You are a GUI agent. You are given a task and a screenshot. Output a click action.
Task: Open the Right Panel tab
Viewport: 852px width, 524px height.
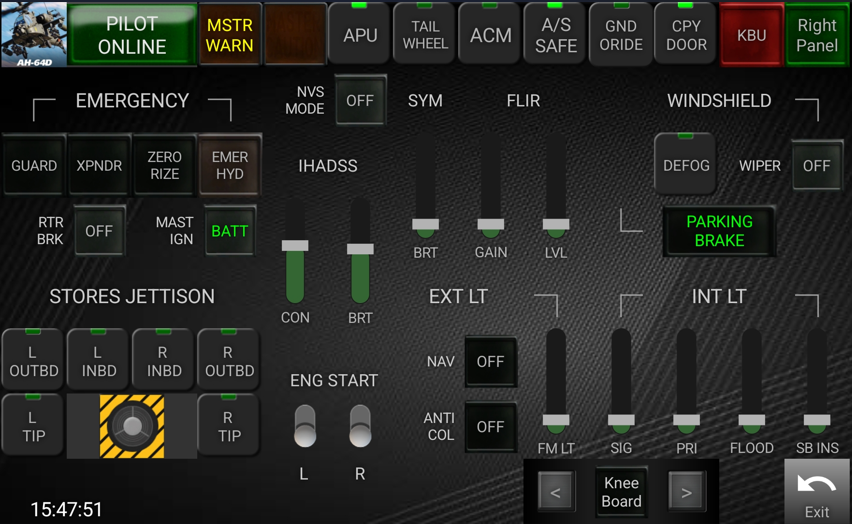[817, 35]
